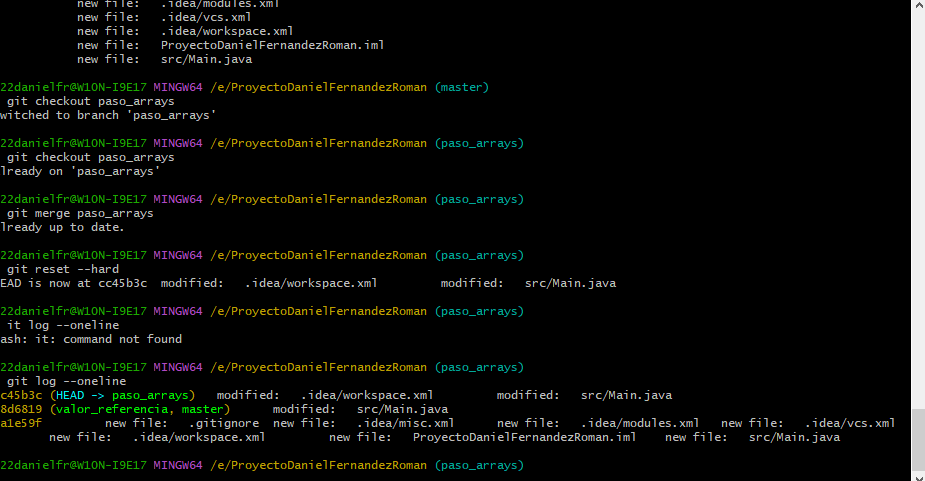Click 'ProyectoDanielFernandezRoman.iml' on the last log output line
Screen dimensions: 925x481
(524, 438)
